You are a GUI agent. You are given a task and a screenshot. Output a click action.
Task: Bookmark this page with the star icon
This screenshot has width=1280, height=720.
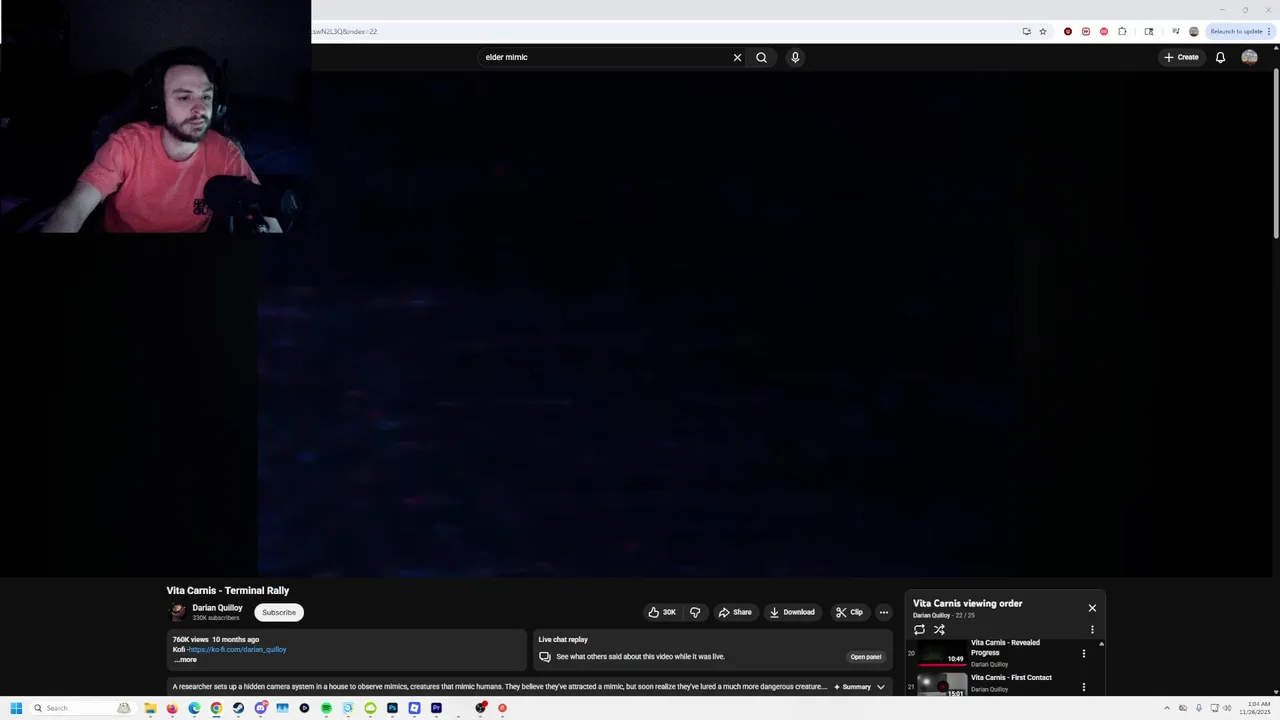click(1043, 31)
